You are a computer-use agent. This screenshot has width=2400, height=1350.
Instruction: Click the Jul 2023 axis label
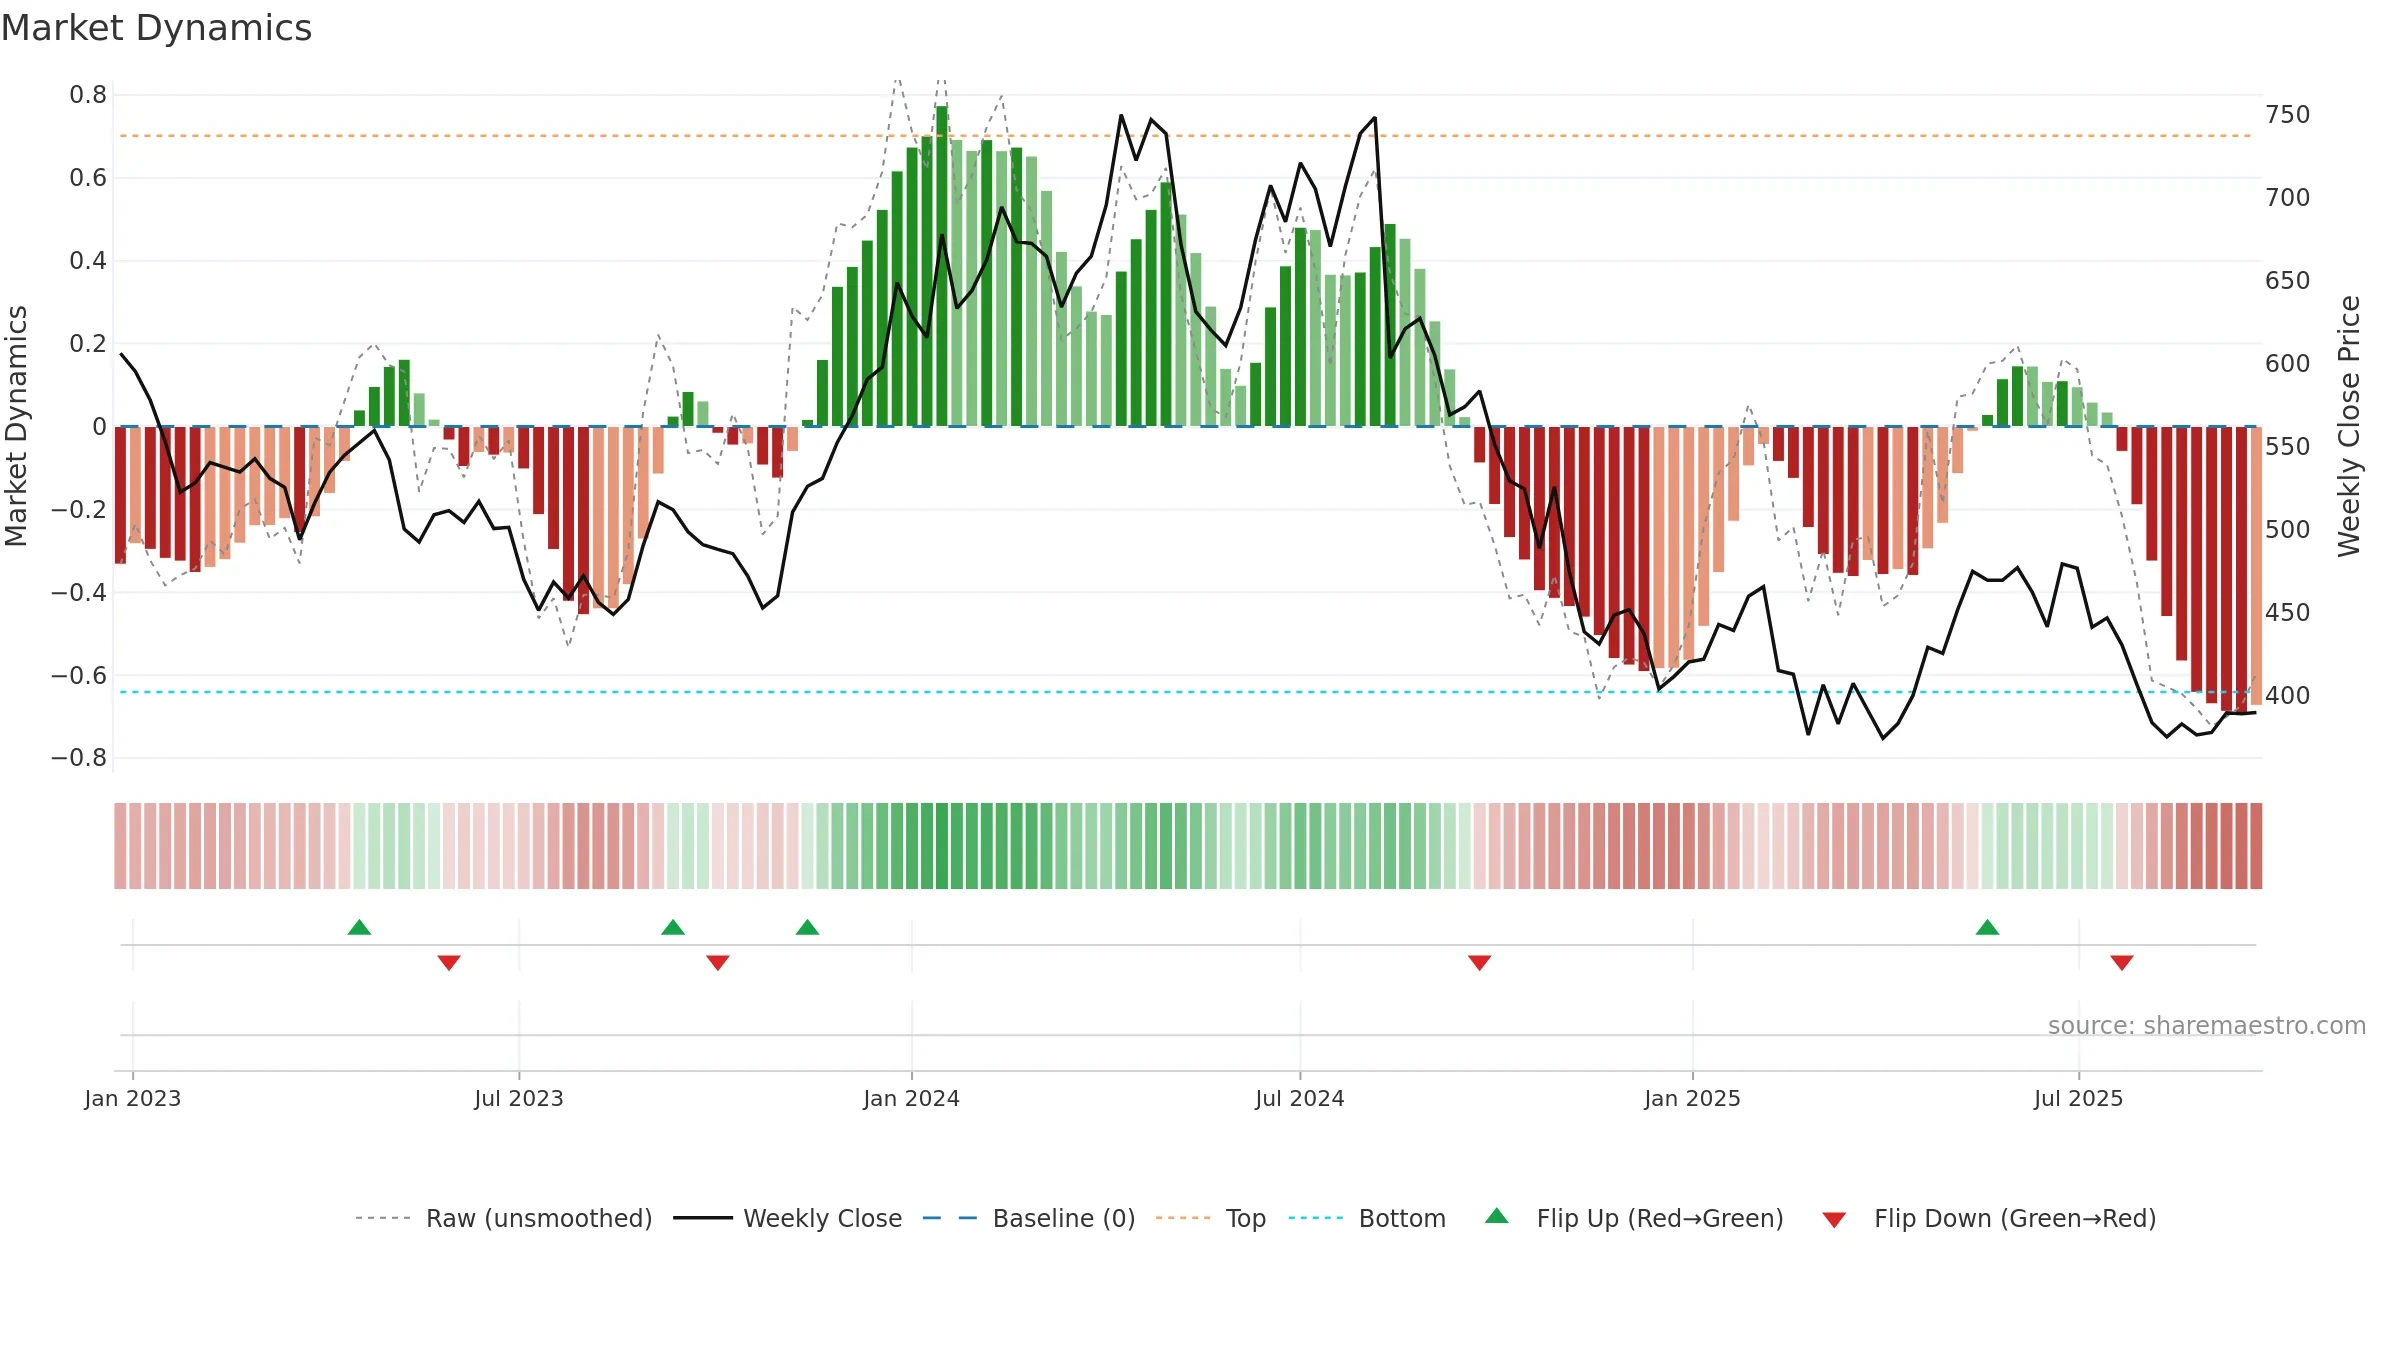click(519, 1098)
